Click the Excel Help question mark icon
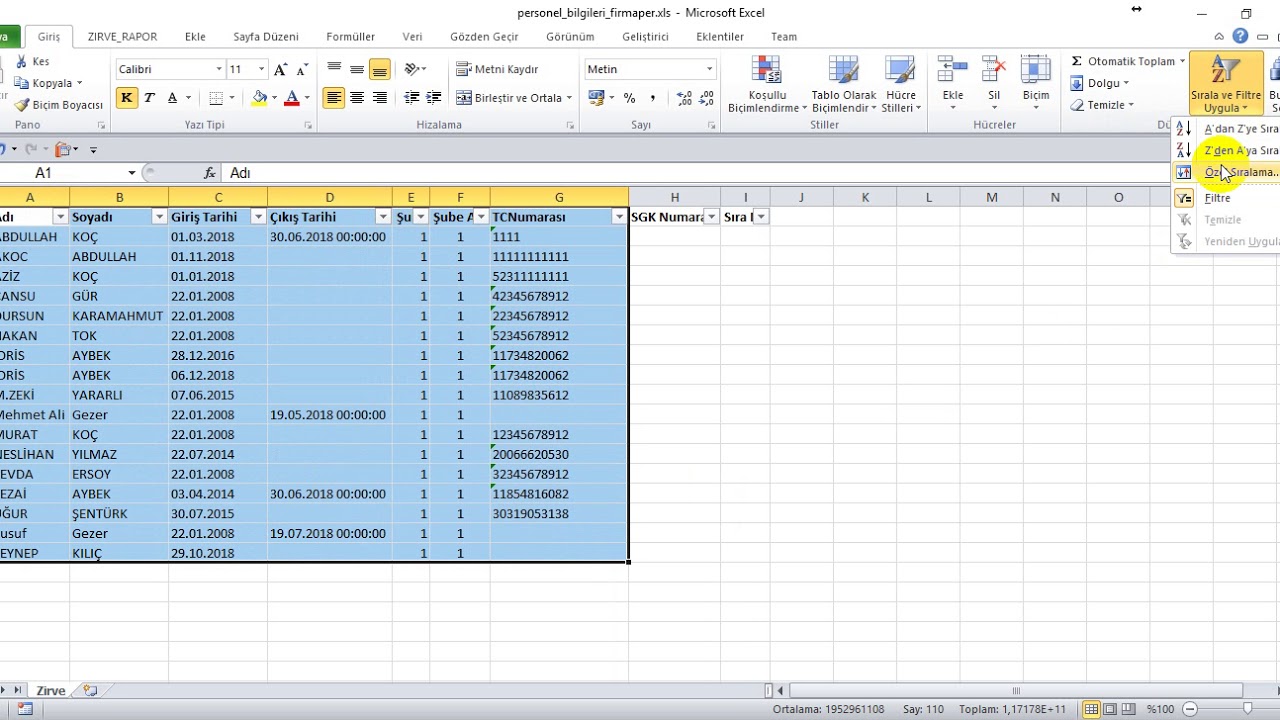This screenshot has width=1280, height=720. 1240,37
